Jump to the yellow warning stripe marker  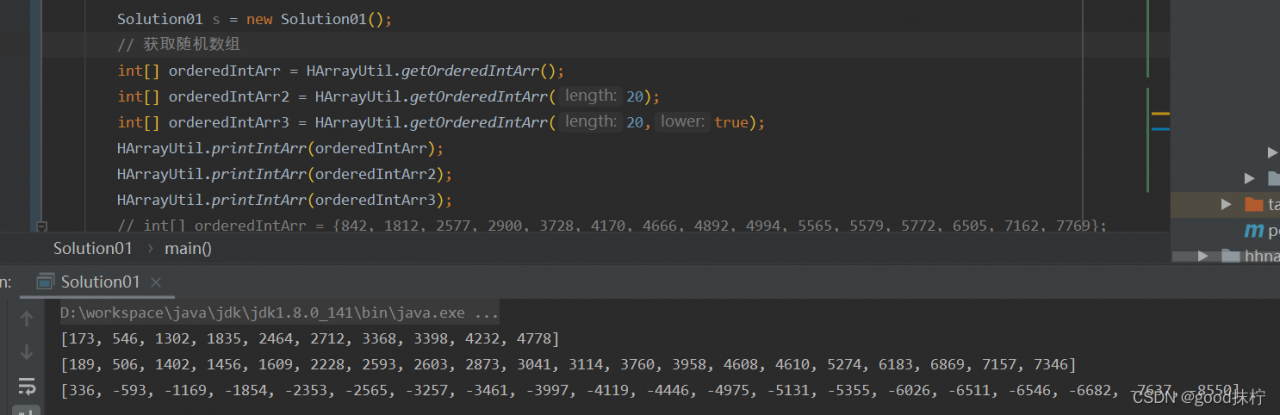click(1160, 114)
